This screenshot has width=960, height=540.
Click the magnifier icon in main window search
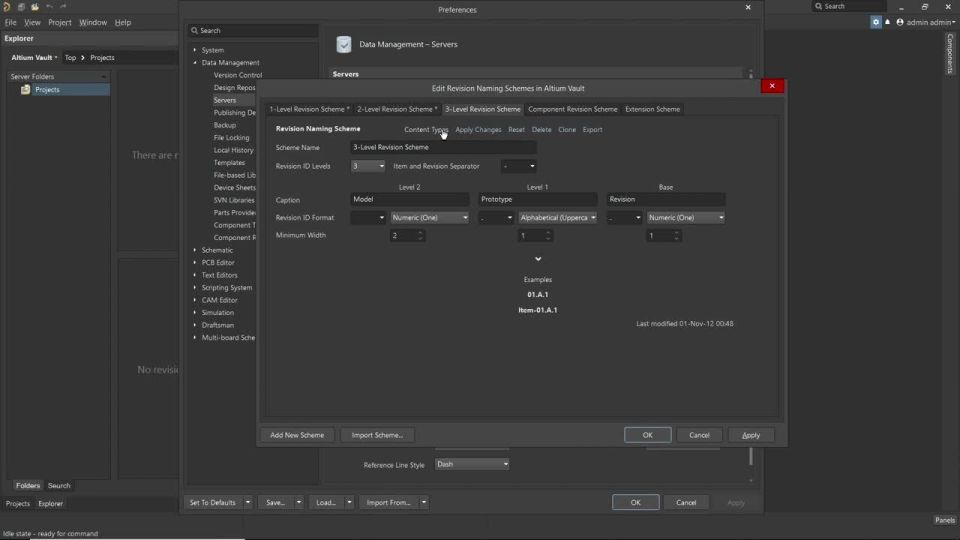(818, 6)
